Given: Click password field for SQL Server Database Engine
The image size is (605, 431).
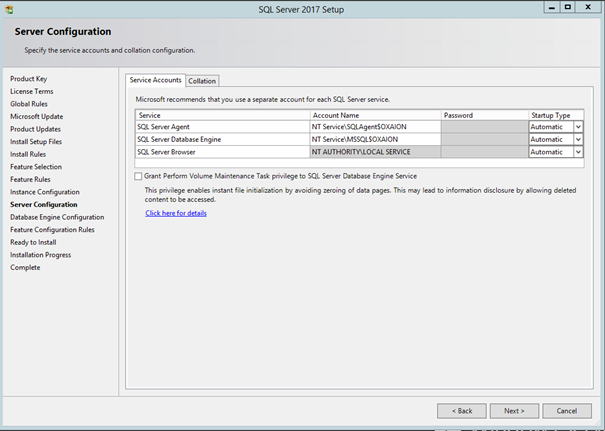Looking at the screenshot, I should pyautogui.click(x=485, y=140).
